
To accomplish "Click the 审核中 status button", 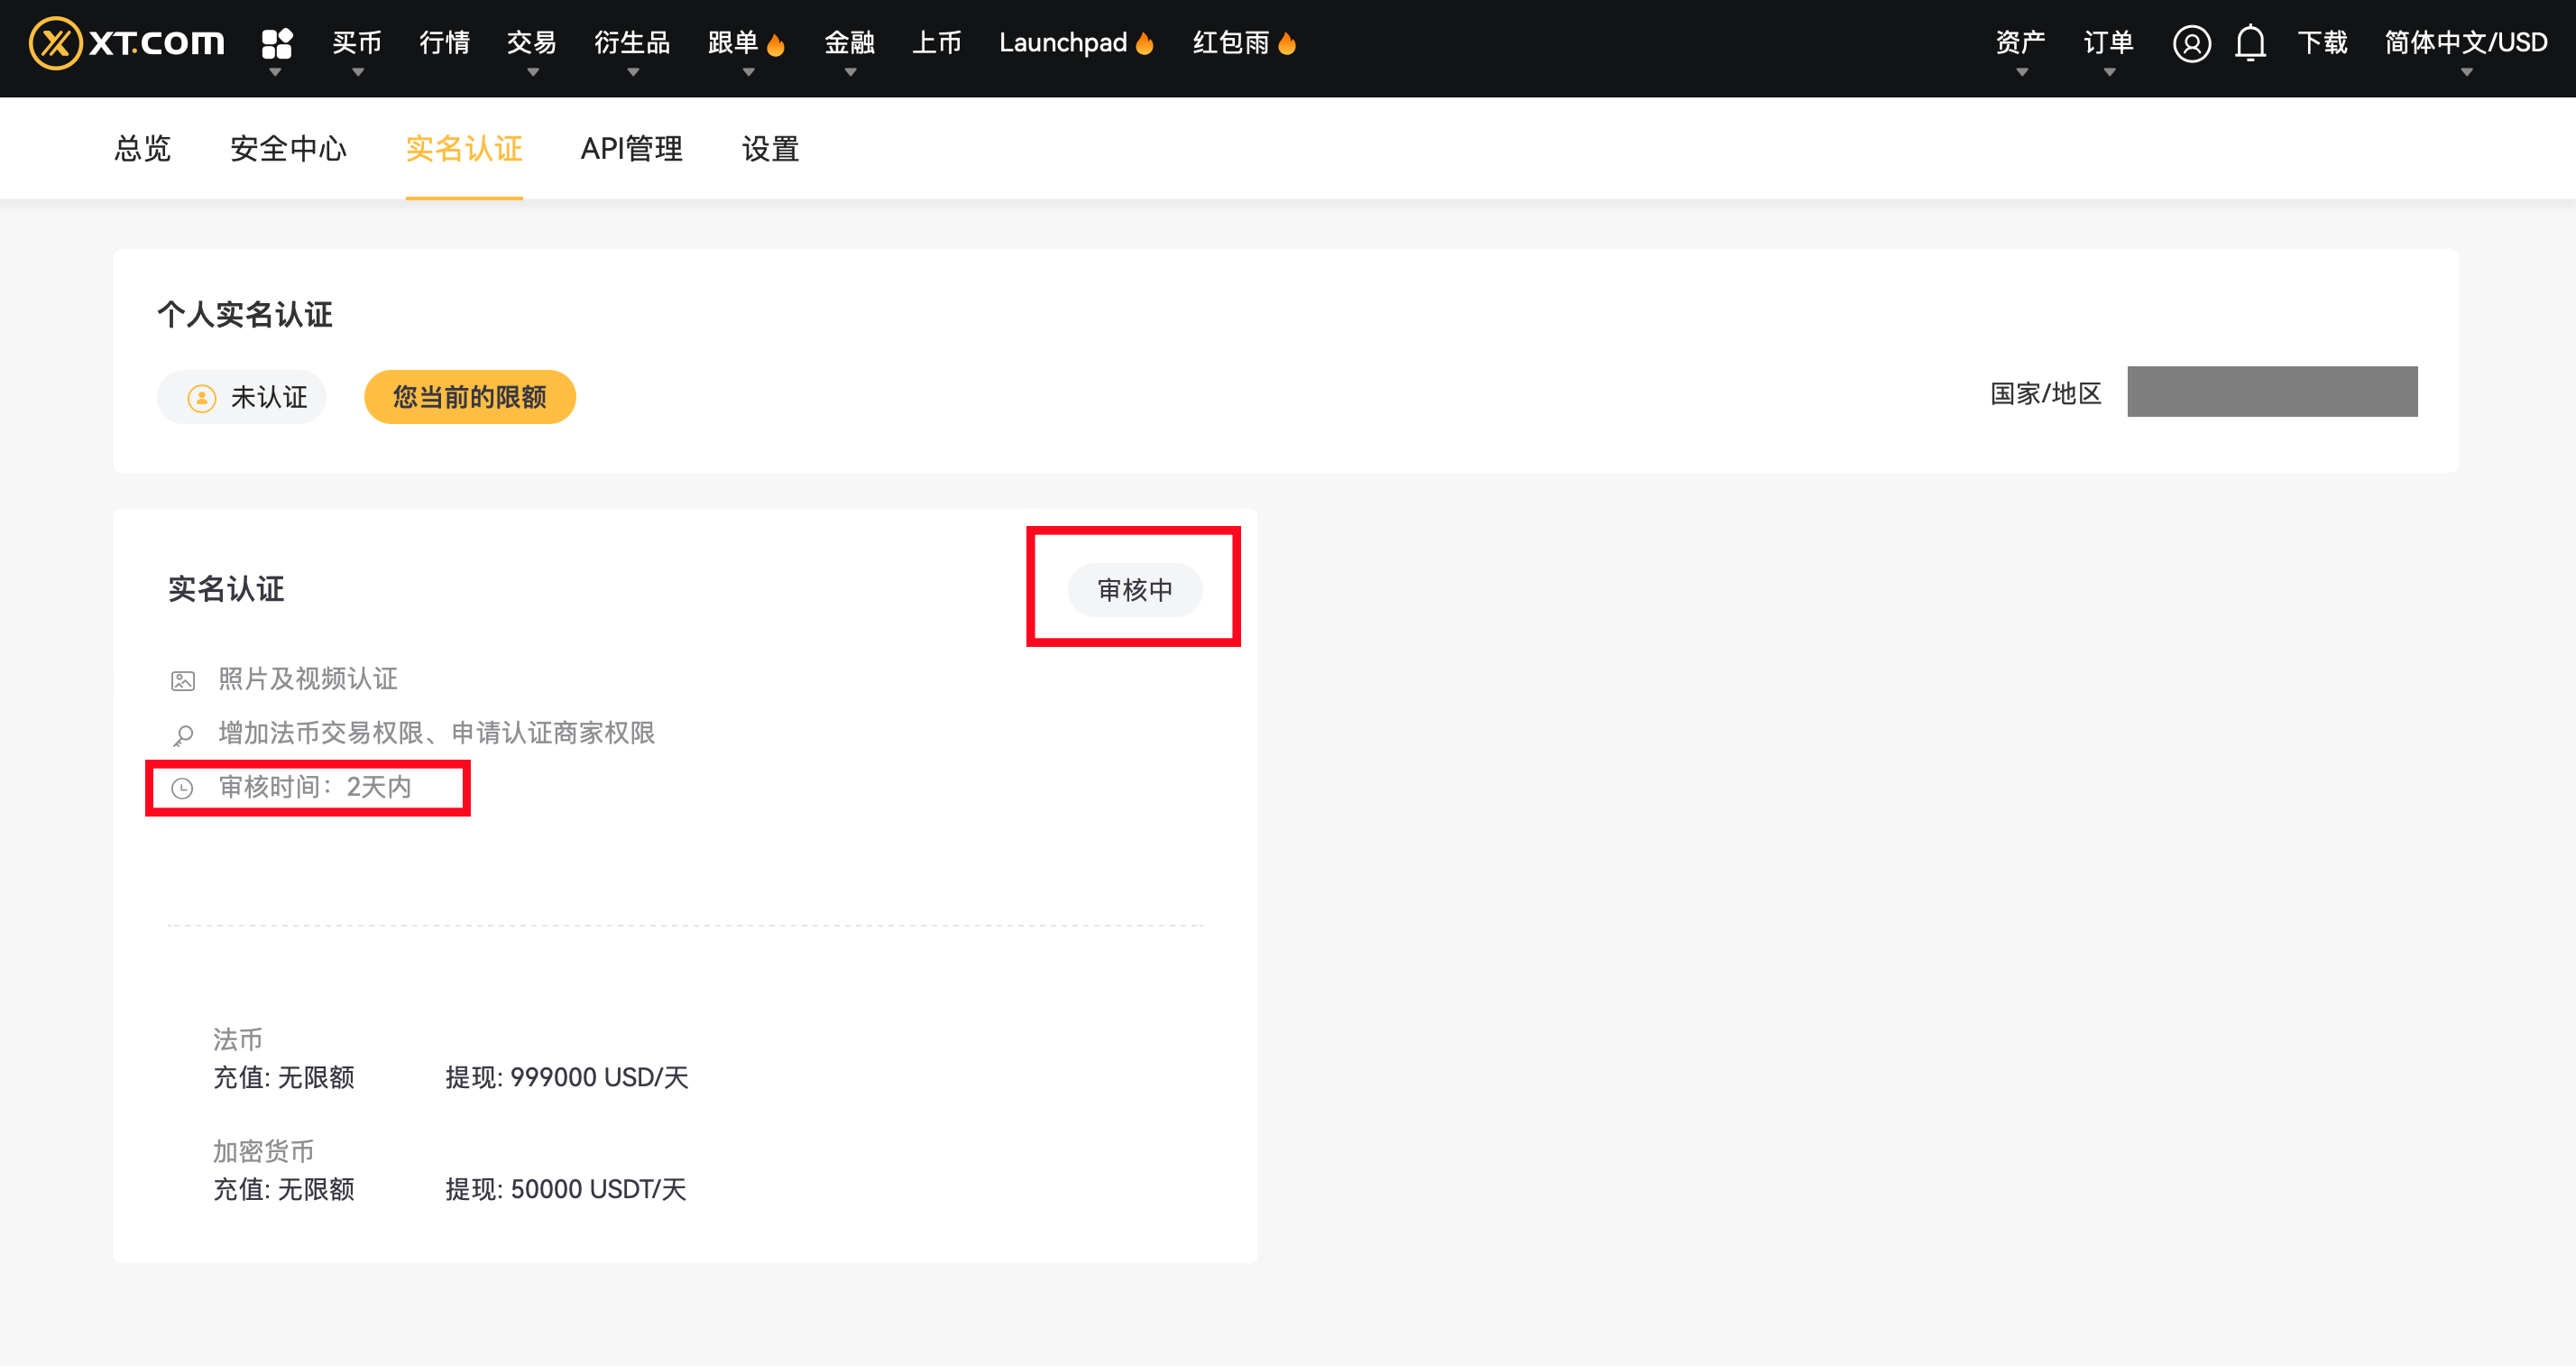I will pos(1135,590).
